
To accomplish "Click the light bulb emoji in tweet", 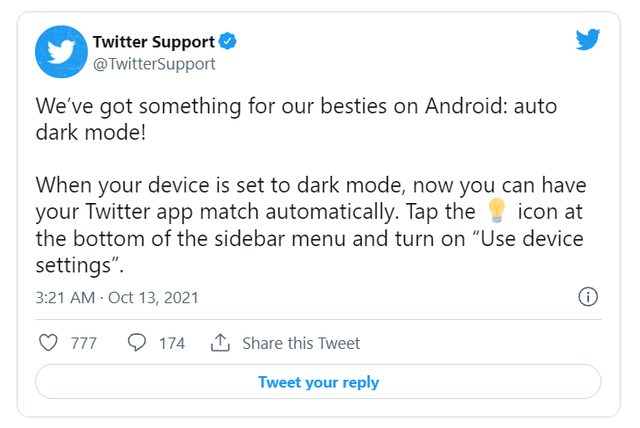I will point(497,211).
